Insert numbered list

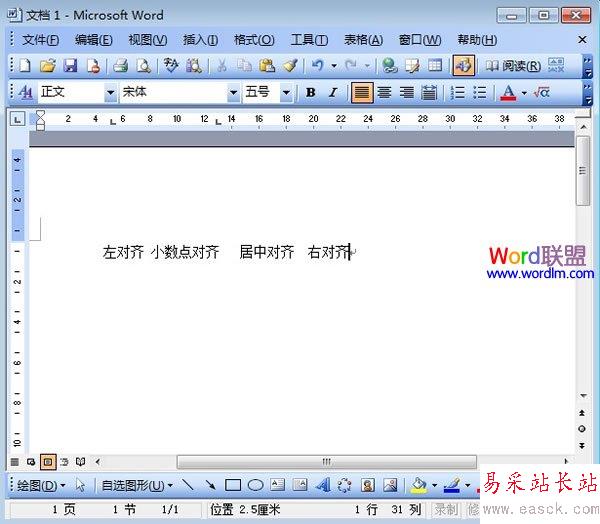458,92
